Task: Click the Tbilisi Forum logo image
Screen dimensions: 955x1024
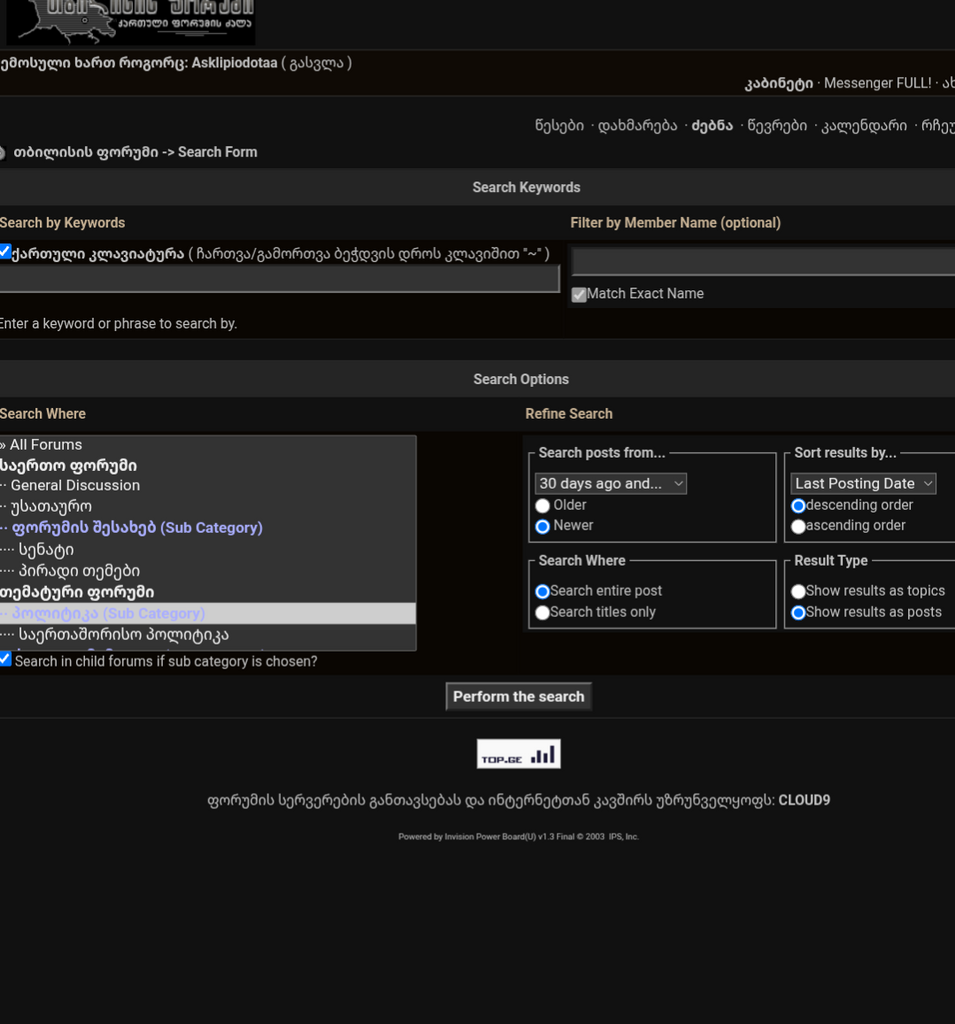Action: point(130,22)
